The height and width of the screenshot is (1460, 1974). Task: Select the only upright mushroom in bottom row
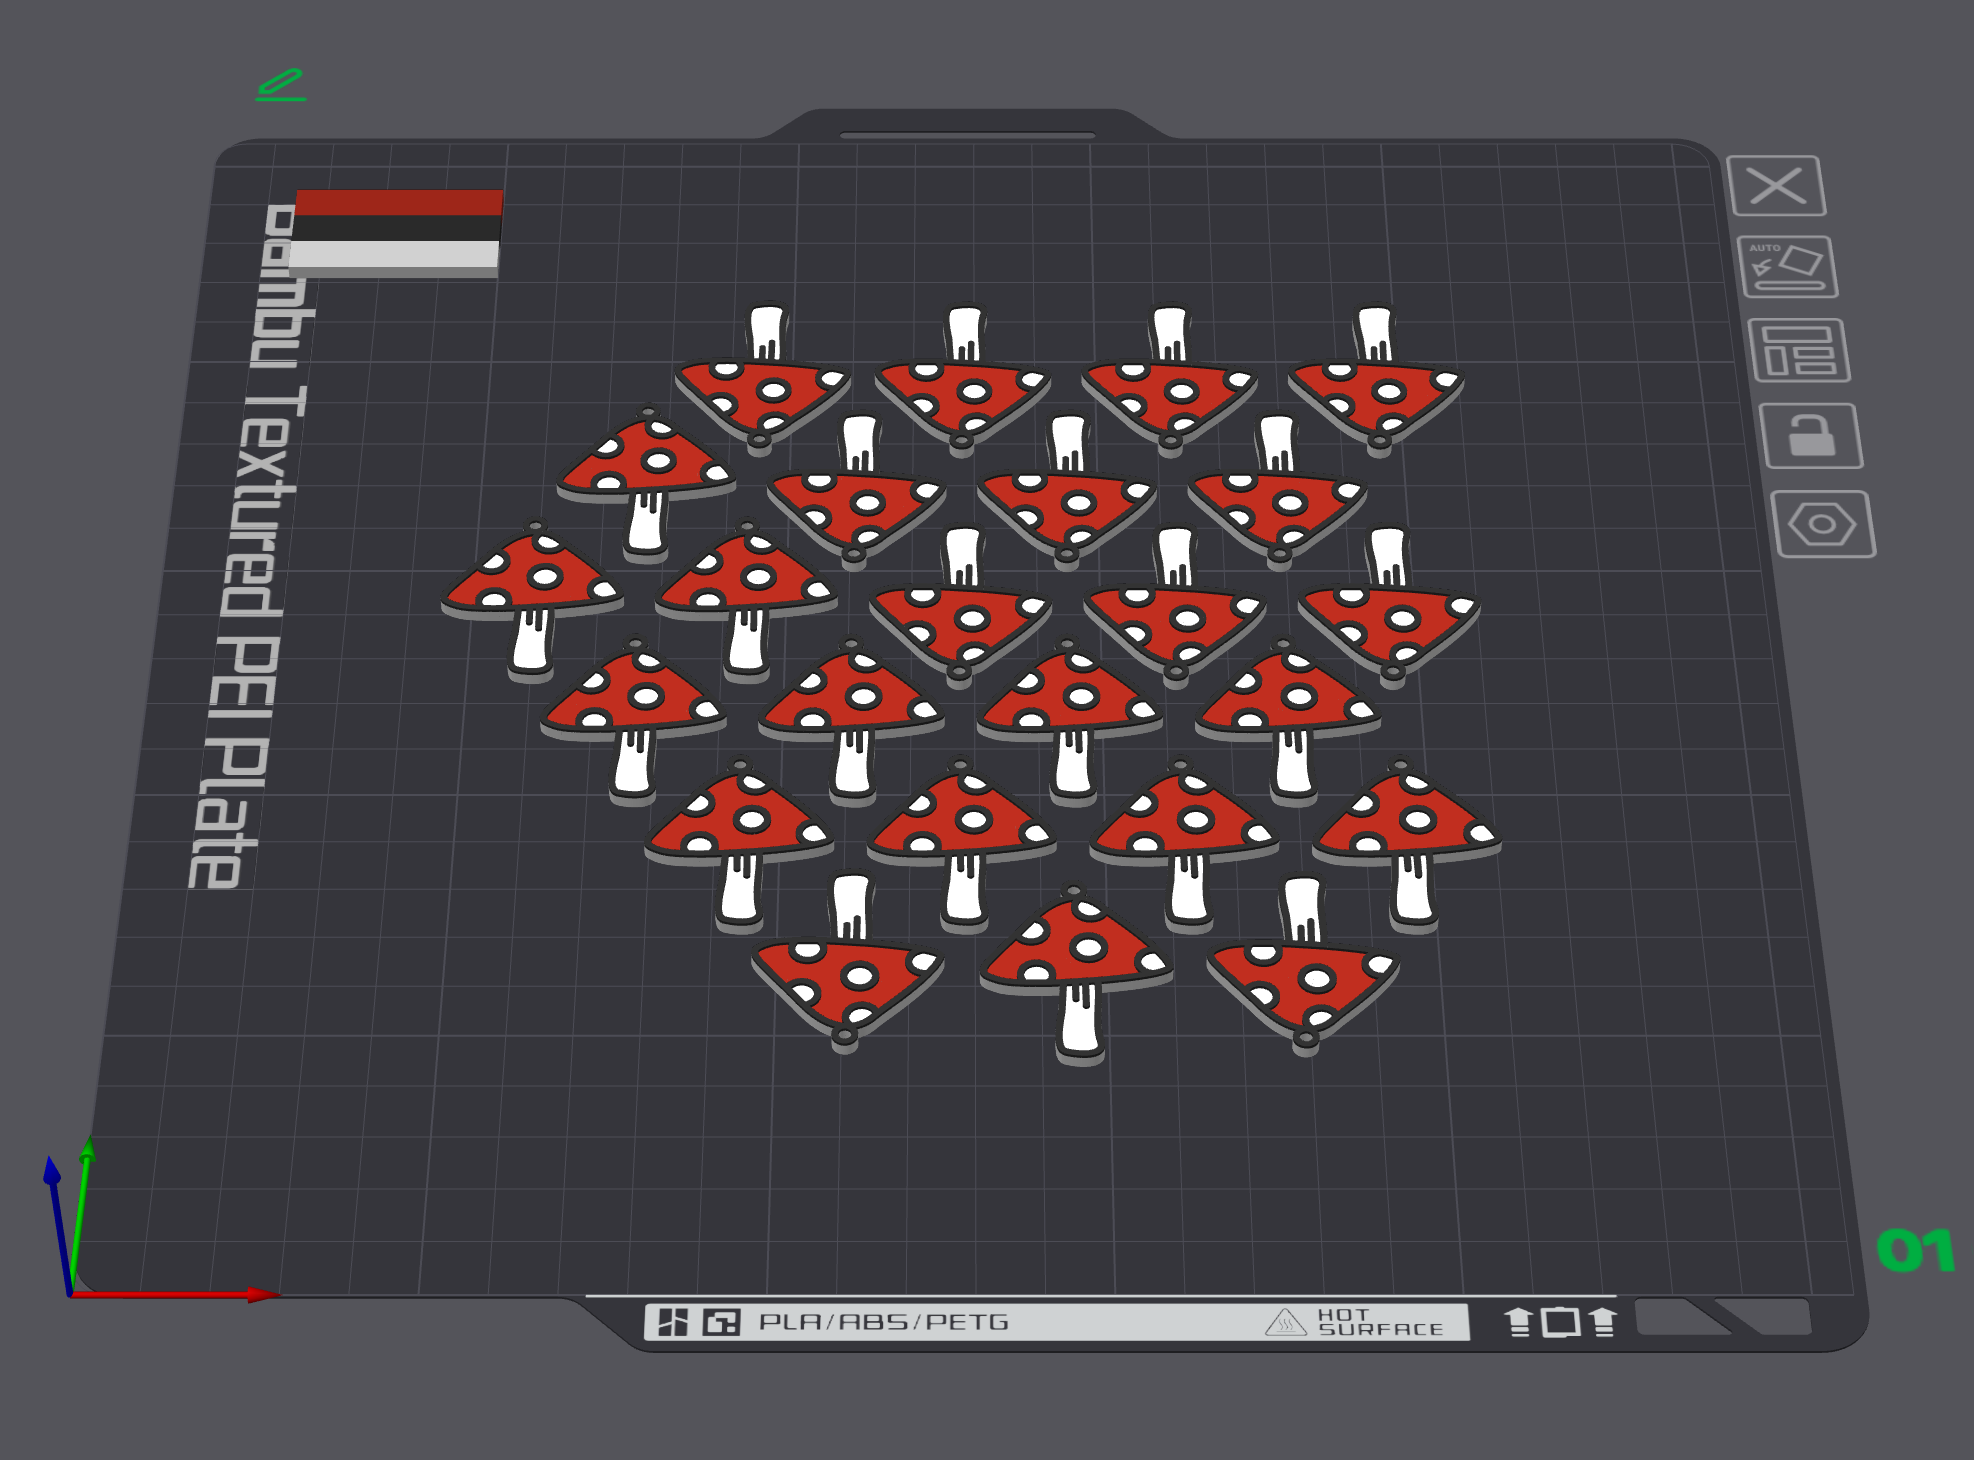[x=1077, y=973]
